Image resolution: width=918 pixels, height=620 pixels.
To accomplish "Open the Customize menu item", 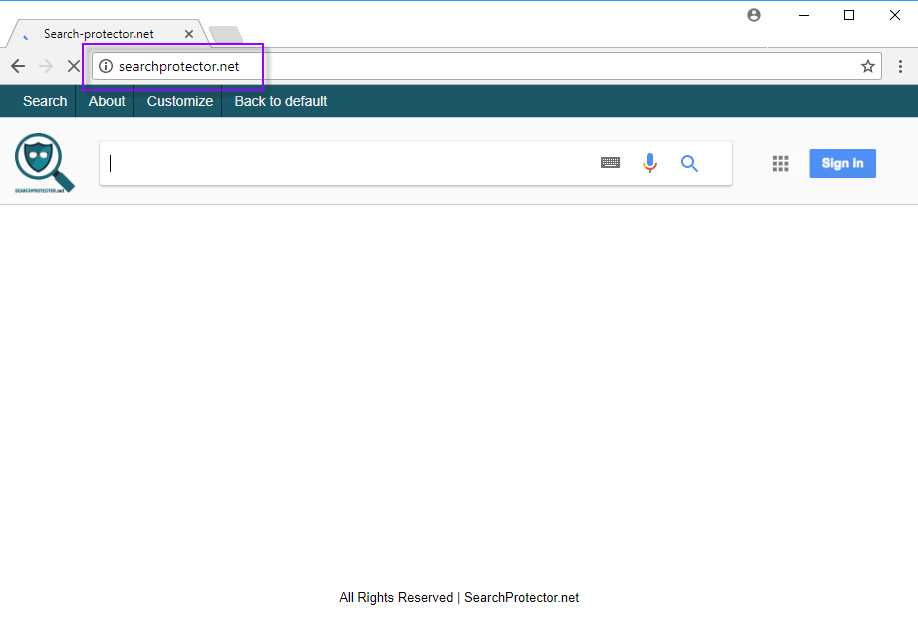I will point(180,101).
